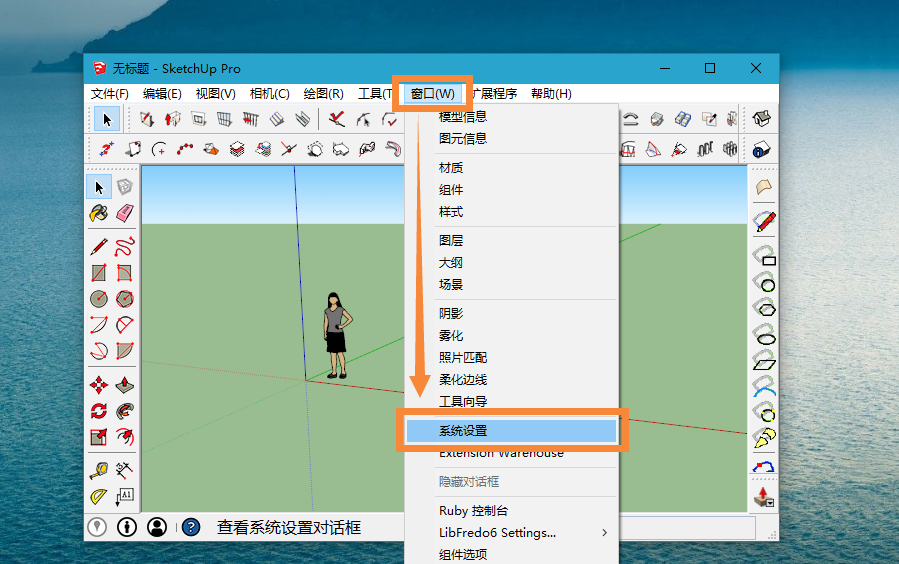Select the Rectangle tool
Screen dimensions: 899x564
99,273
